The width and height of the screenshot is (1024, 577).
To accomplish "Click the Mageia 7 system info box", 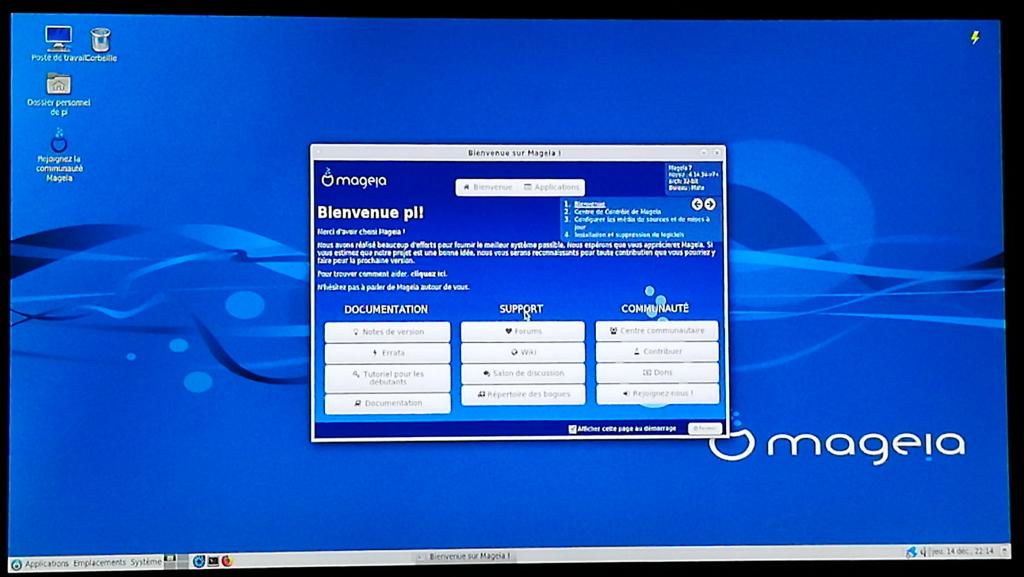I will [693, 178].
